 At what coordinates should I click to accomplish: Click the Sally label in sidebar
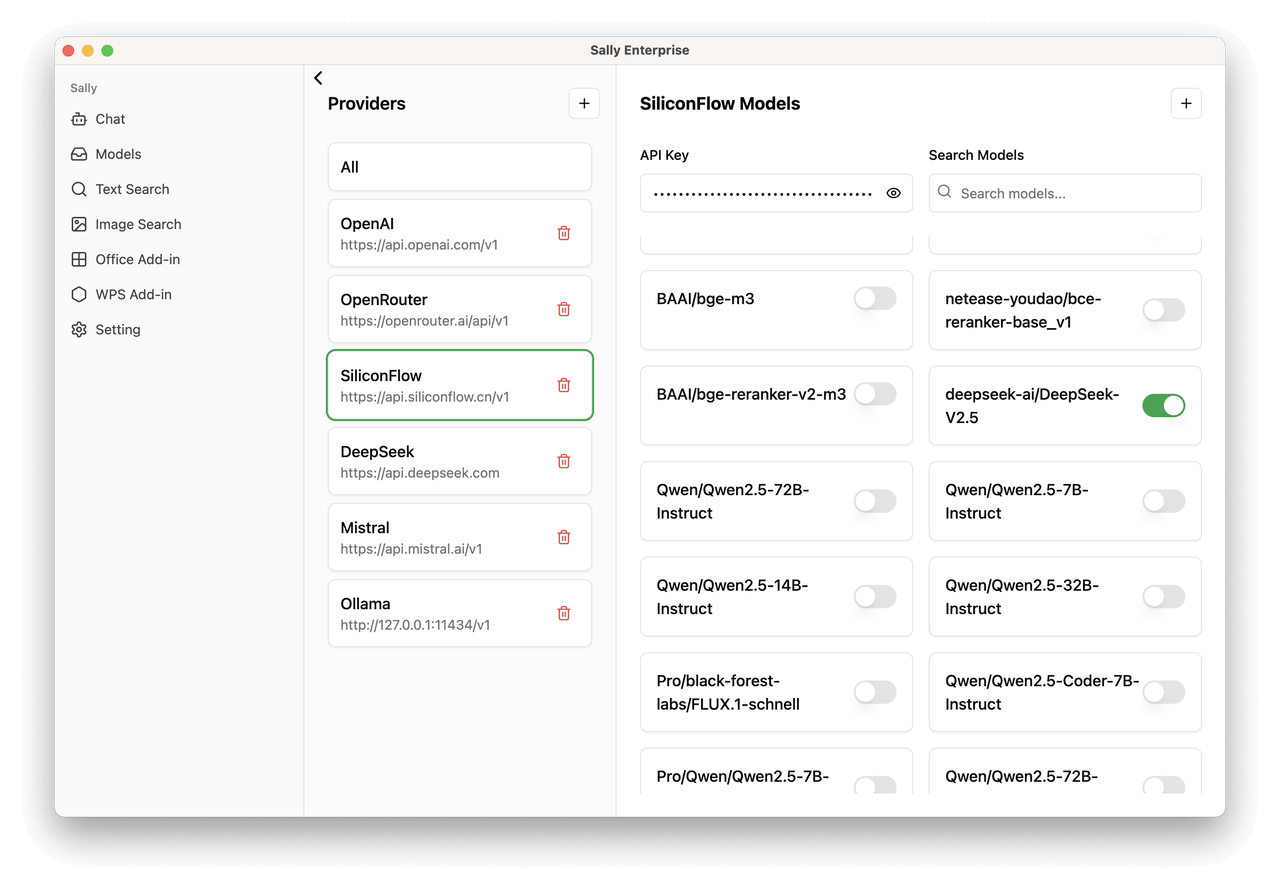click(84, 88)
